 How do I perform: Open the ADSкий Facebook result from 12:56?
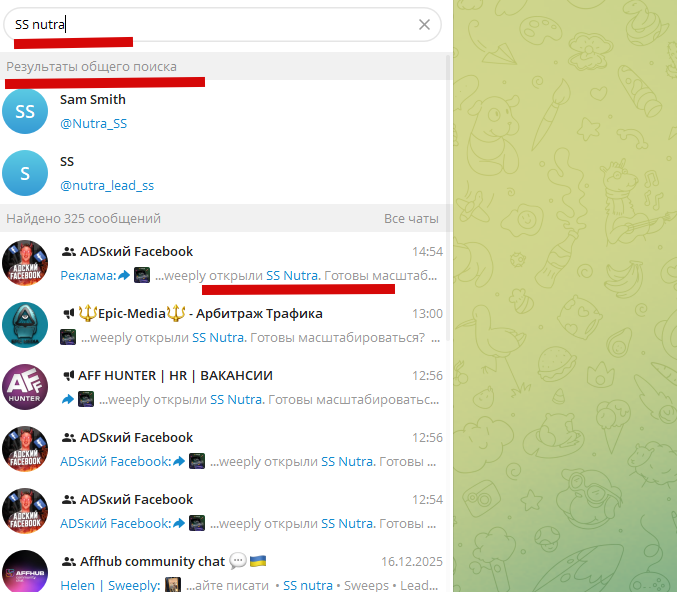(225, 449)
